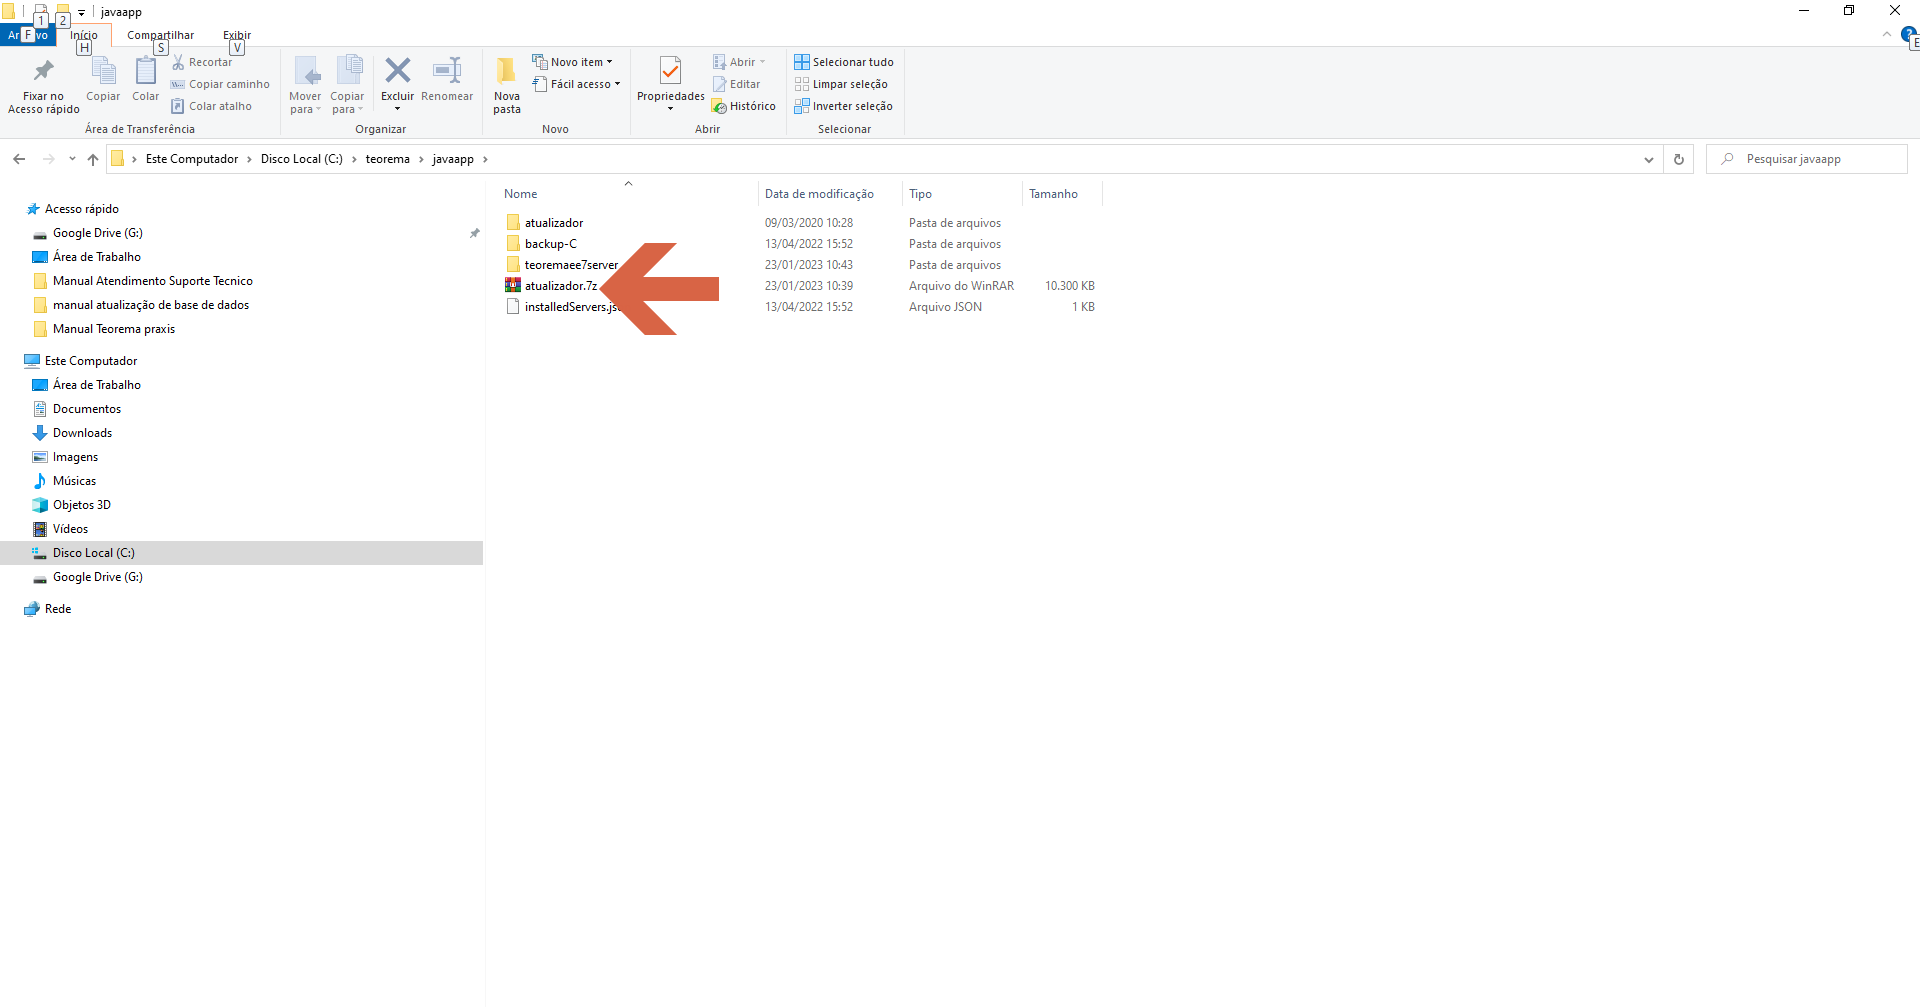Choose Copiar caminho option
The image size is (1920, 1007).
[221, 84]
